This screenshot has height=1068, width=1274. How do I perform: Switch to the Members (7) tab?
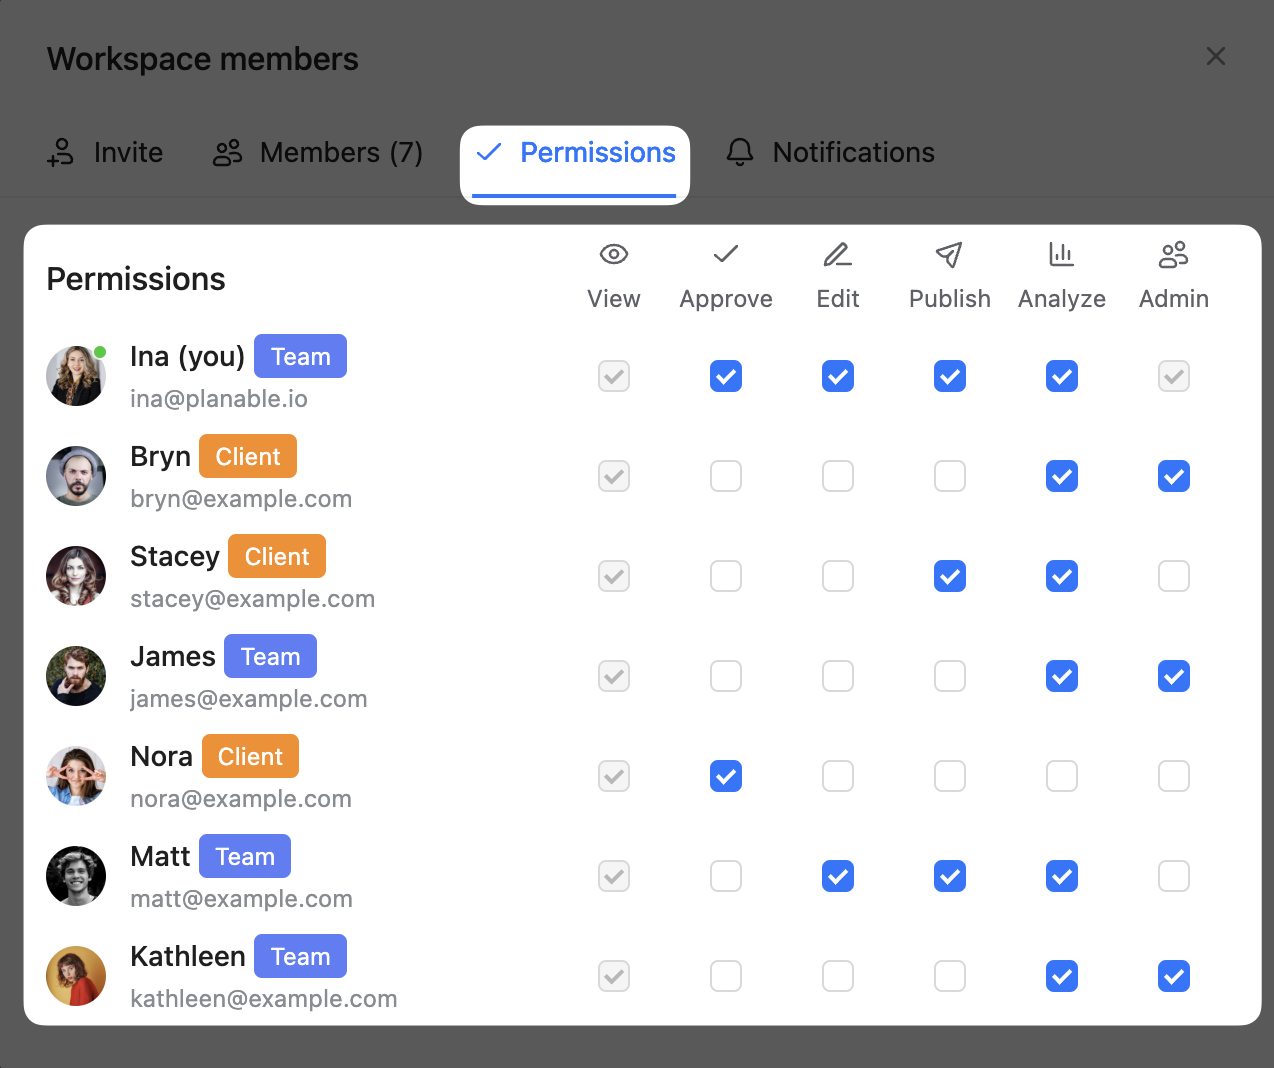point(318,152)
